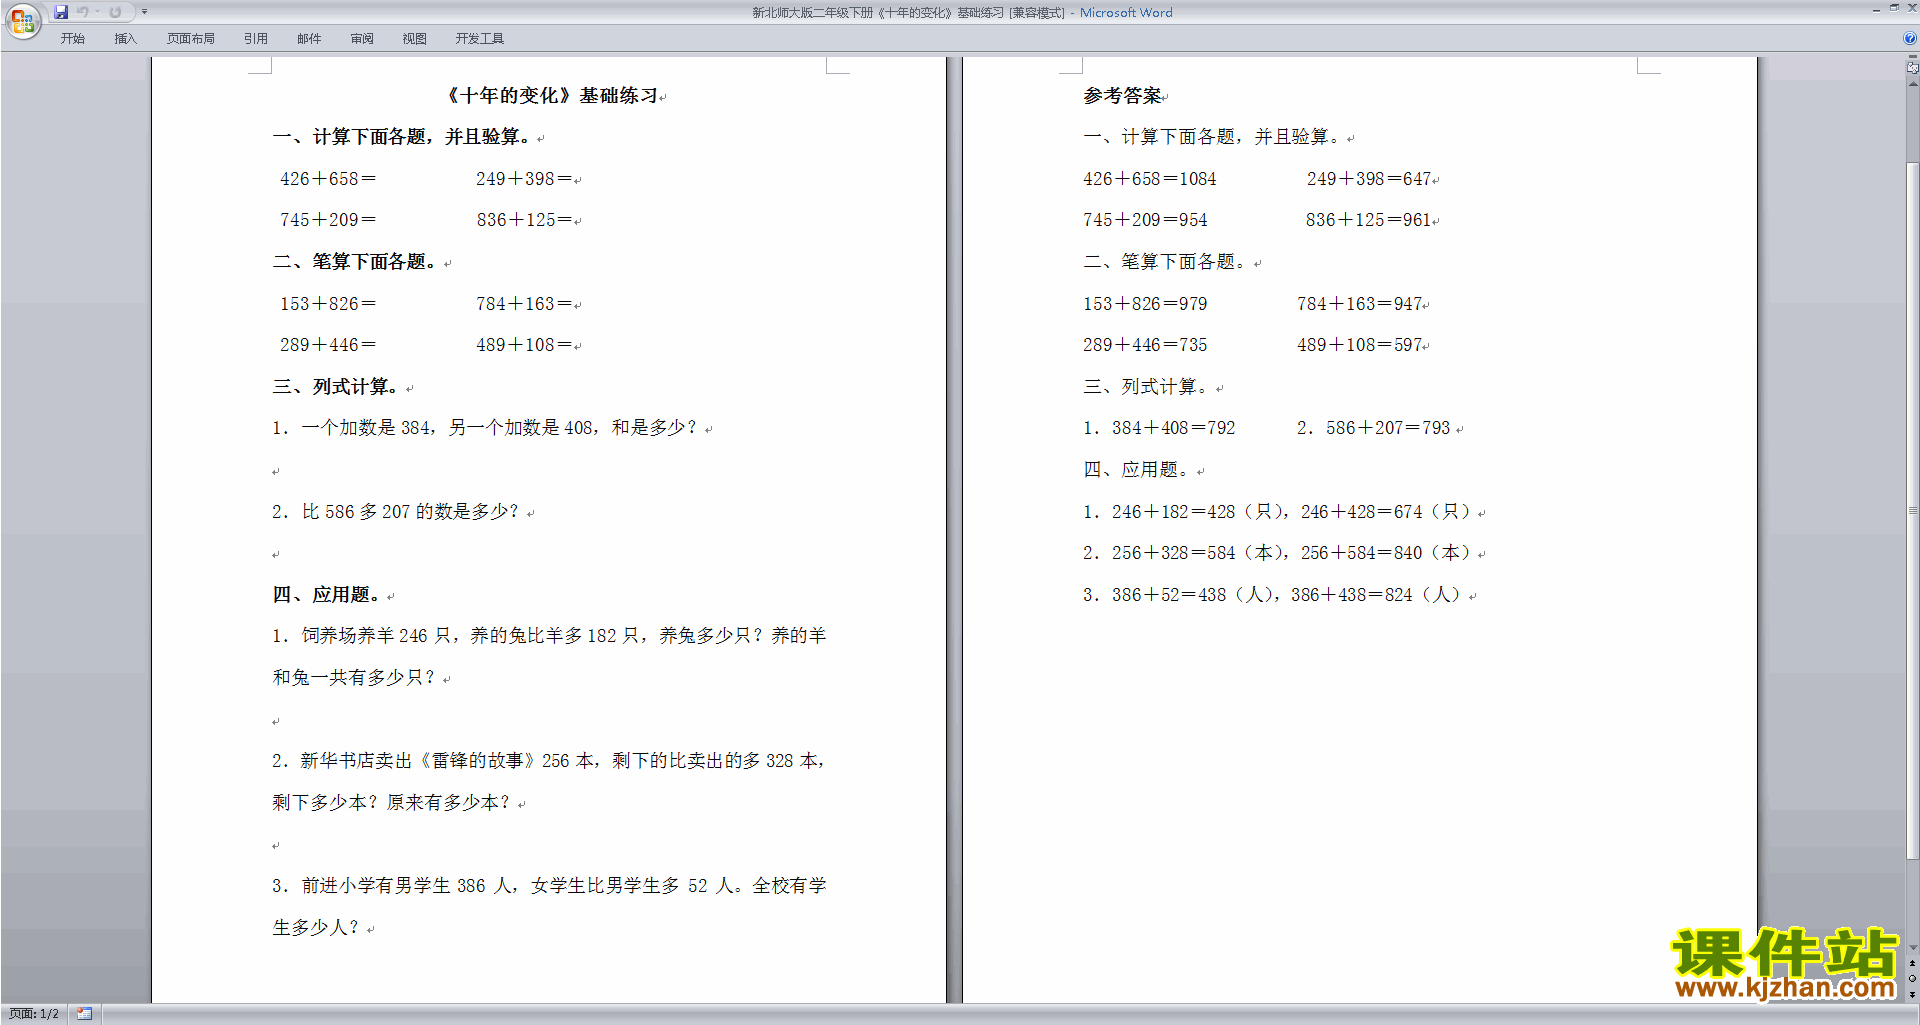
Task: Redo the last action
Action: [115, 12]
